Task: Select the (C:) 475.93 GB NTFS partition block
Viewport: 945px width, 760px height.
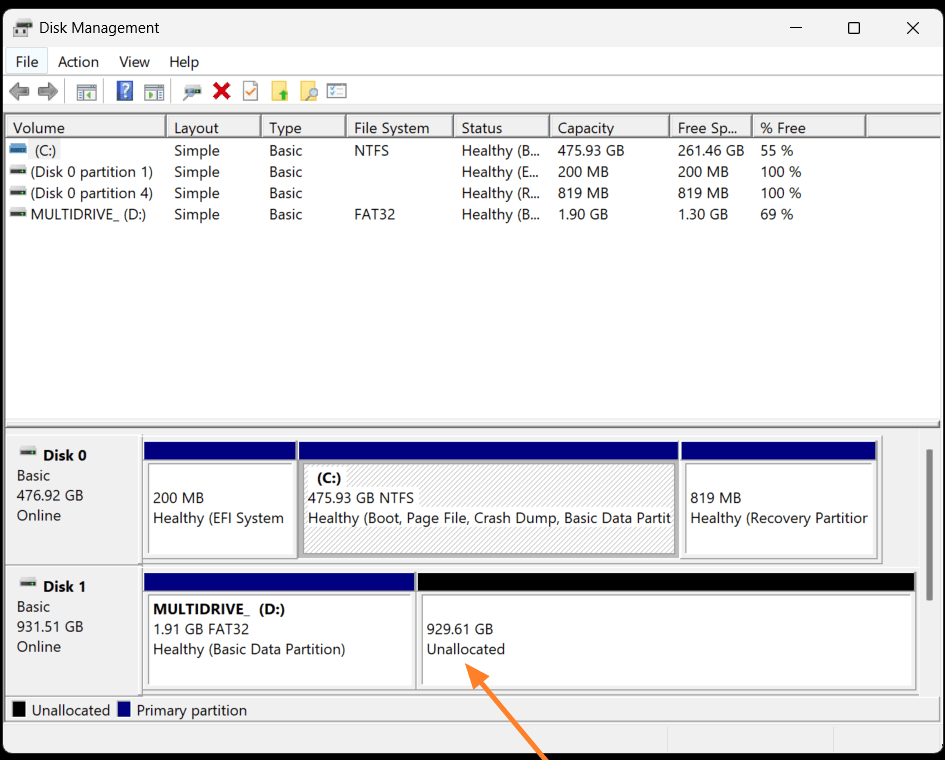Action: (x=489, y=500)
